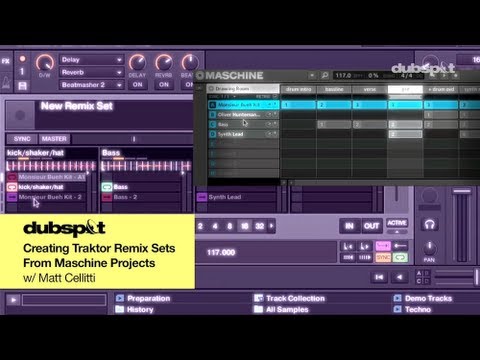Click the remix deck cover art thumbnail
480x360 pixels.
(x=20, y=115)
